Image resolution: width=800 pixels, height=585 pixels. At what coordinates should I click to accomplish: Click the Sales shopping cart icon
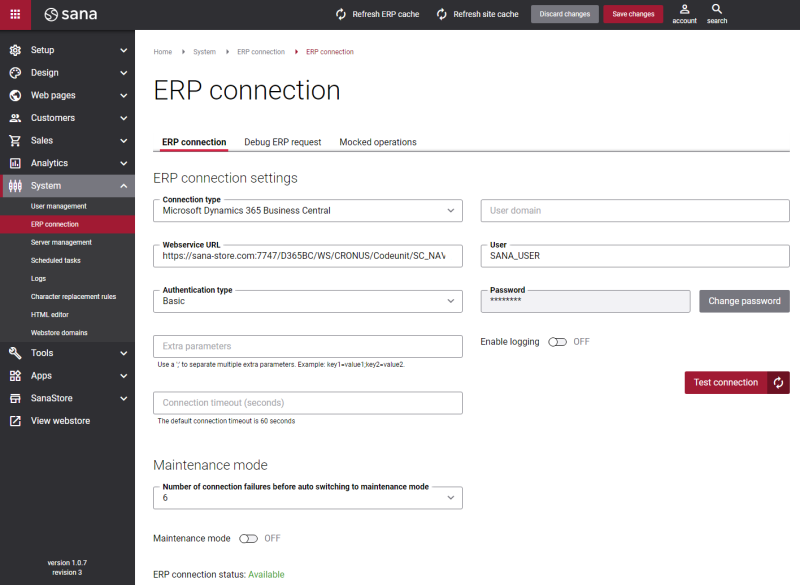pyautogui.click(x=15, y=141)
